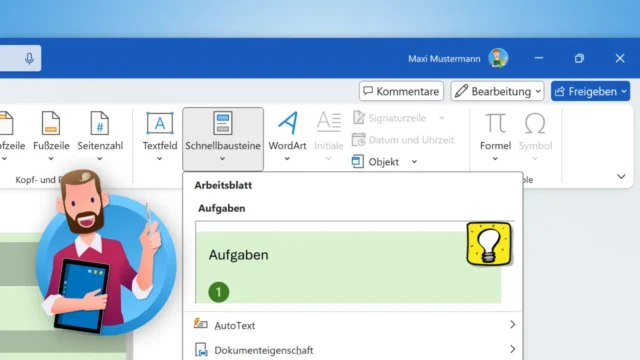The width and height of the screenshot is (640, 360).
Task: Select the Aufgaben building block preview
Action: pos(354,262)
